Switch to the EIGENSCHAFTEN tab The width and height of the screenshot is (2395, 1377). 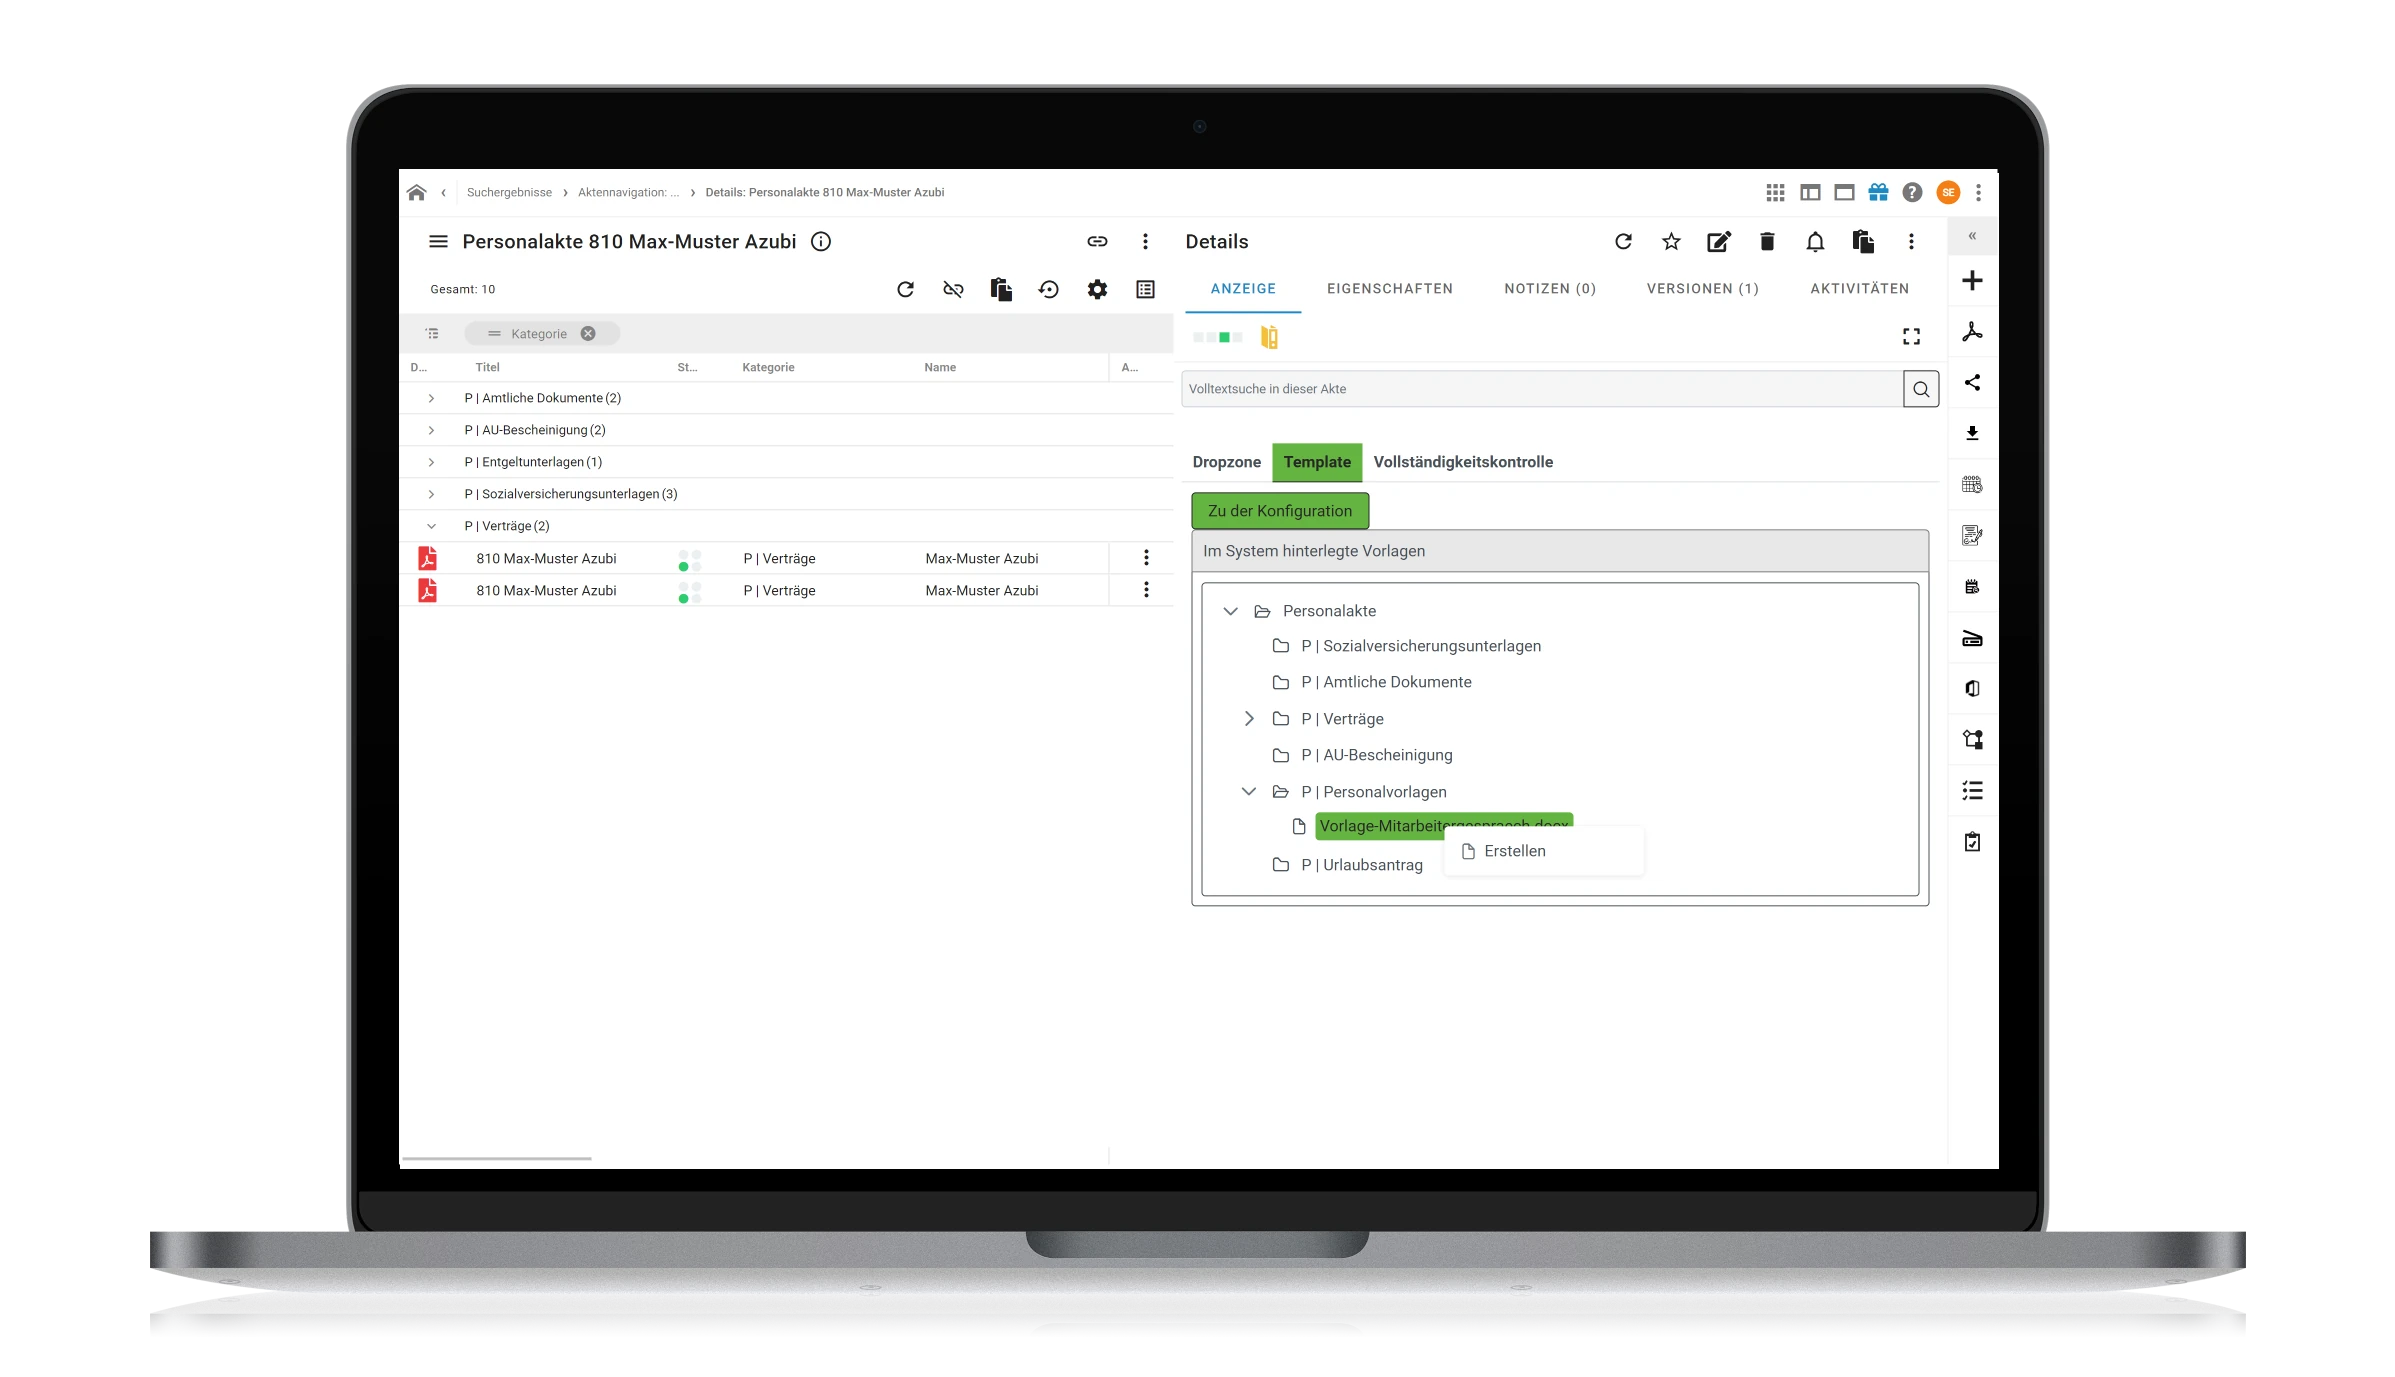click(x=1390, y=289)
